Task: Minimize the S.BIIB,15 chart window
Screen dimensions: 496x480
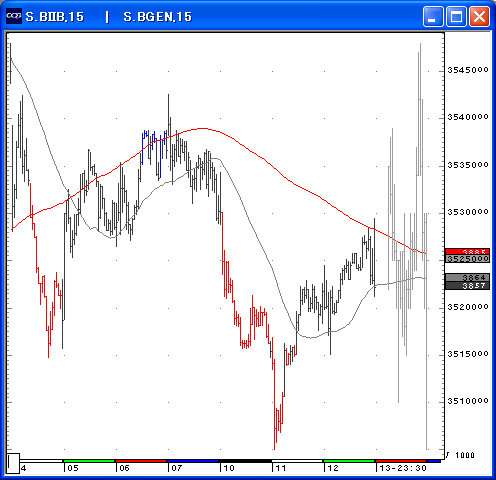Action: [433, 16]
